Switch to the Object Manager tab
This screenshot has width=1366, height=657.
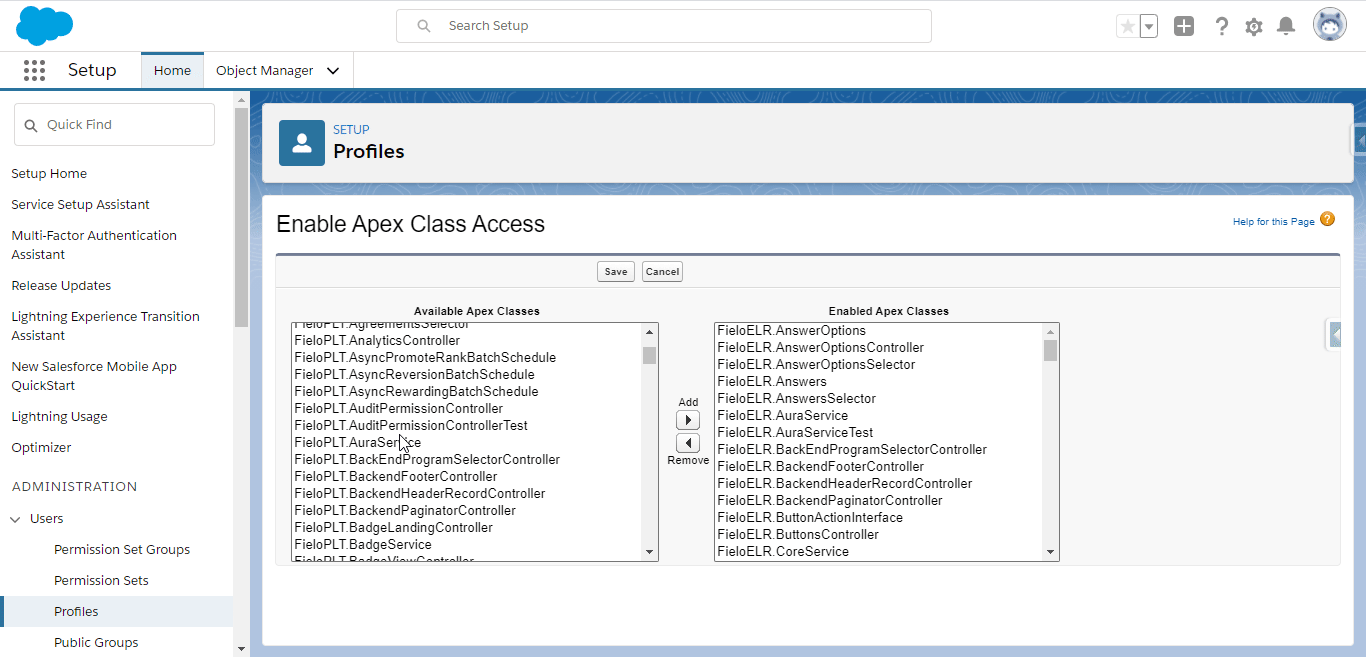click(x=264, y=71)
